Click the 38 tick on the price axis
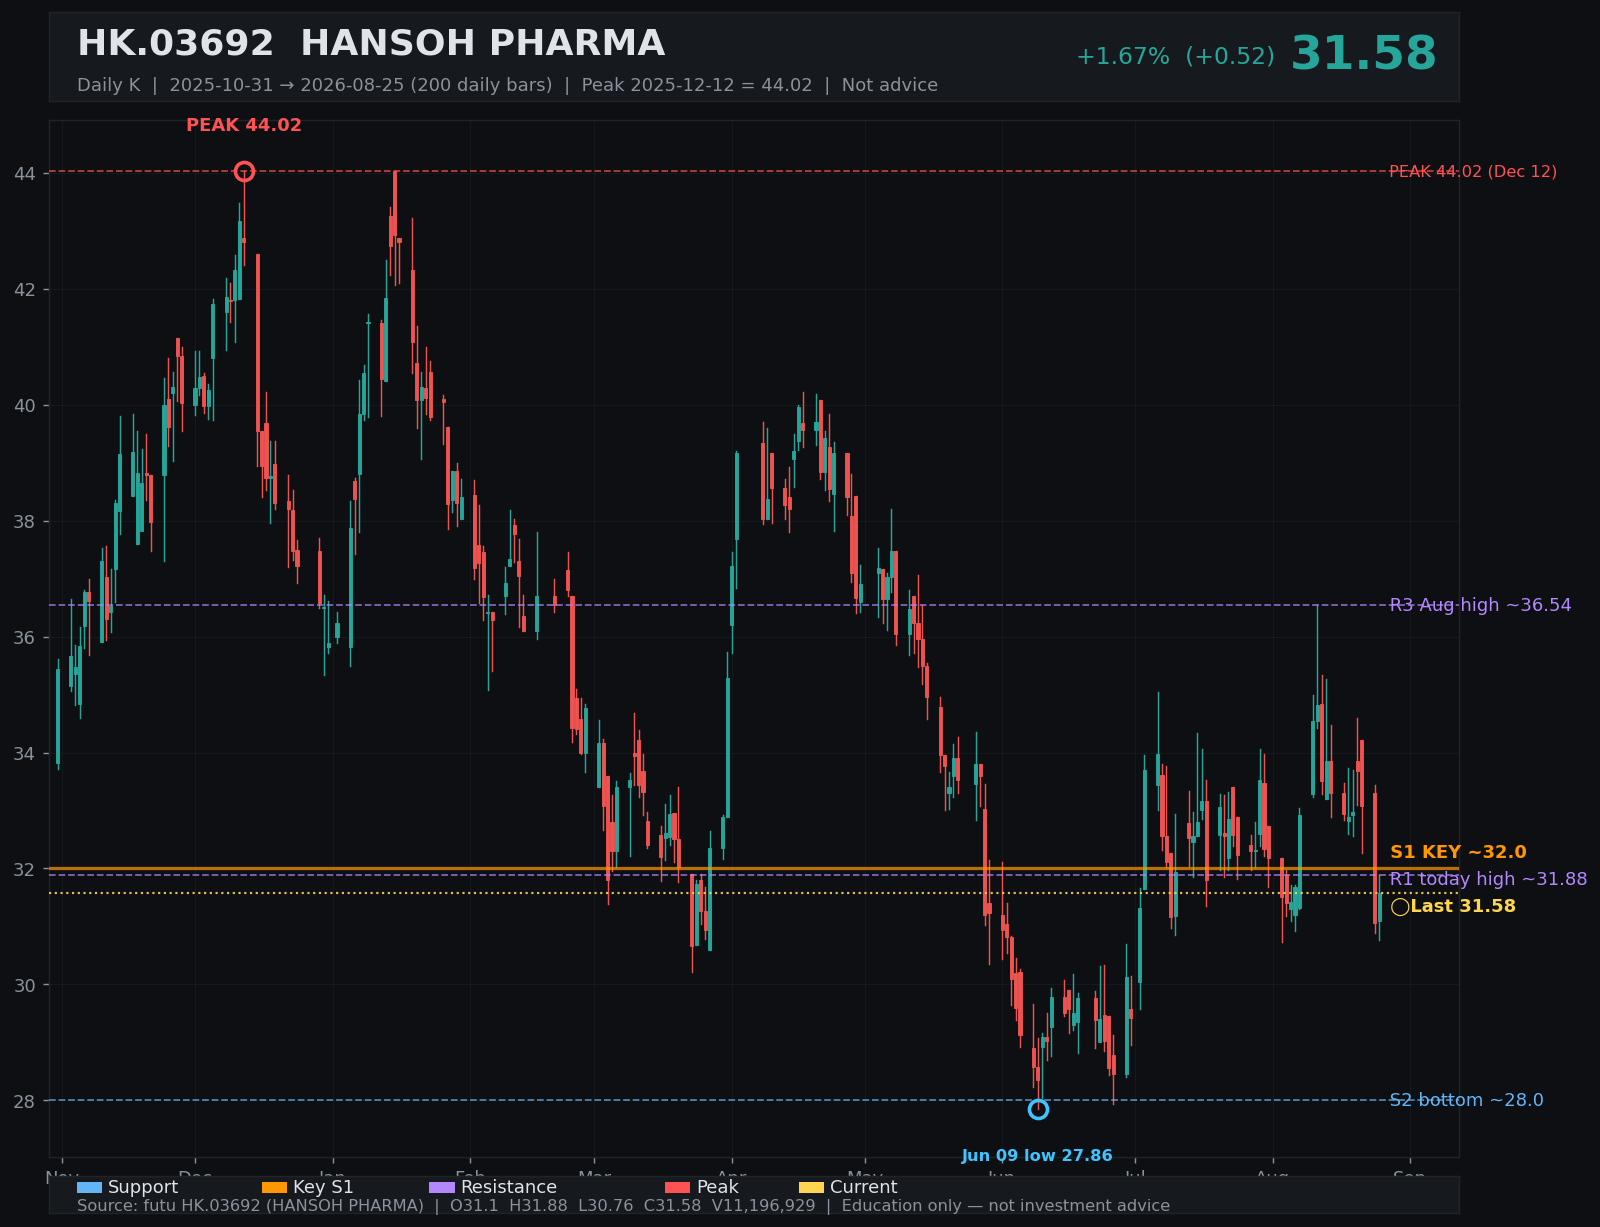1600x1227 pixels. tap(24, 522)
